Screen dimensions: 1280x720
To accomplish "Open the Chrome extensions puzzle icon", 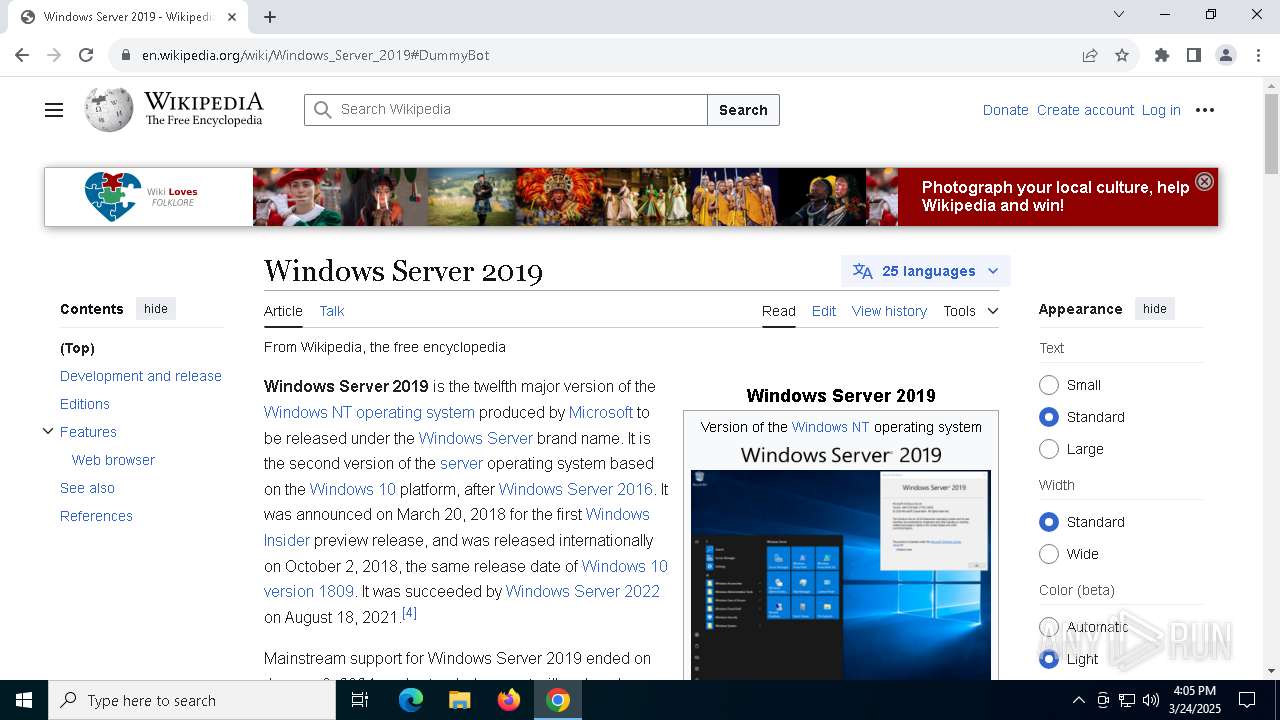I will click(1162, 55).
